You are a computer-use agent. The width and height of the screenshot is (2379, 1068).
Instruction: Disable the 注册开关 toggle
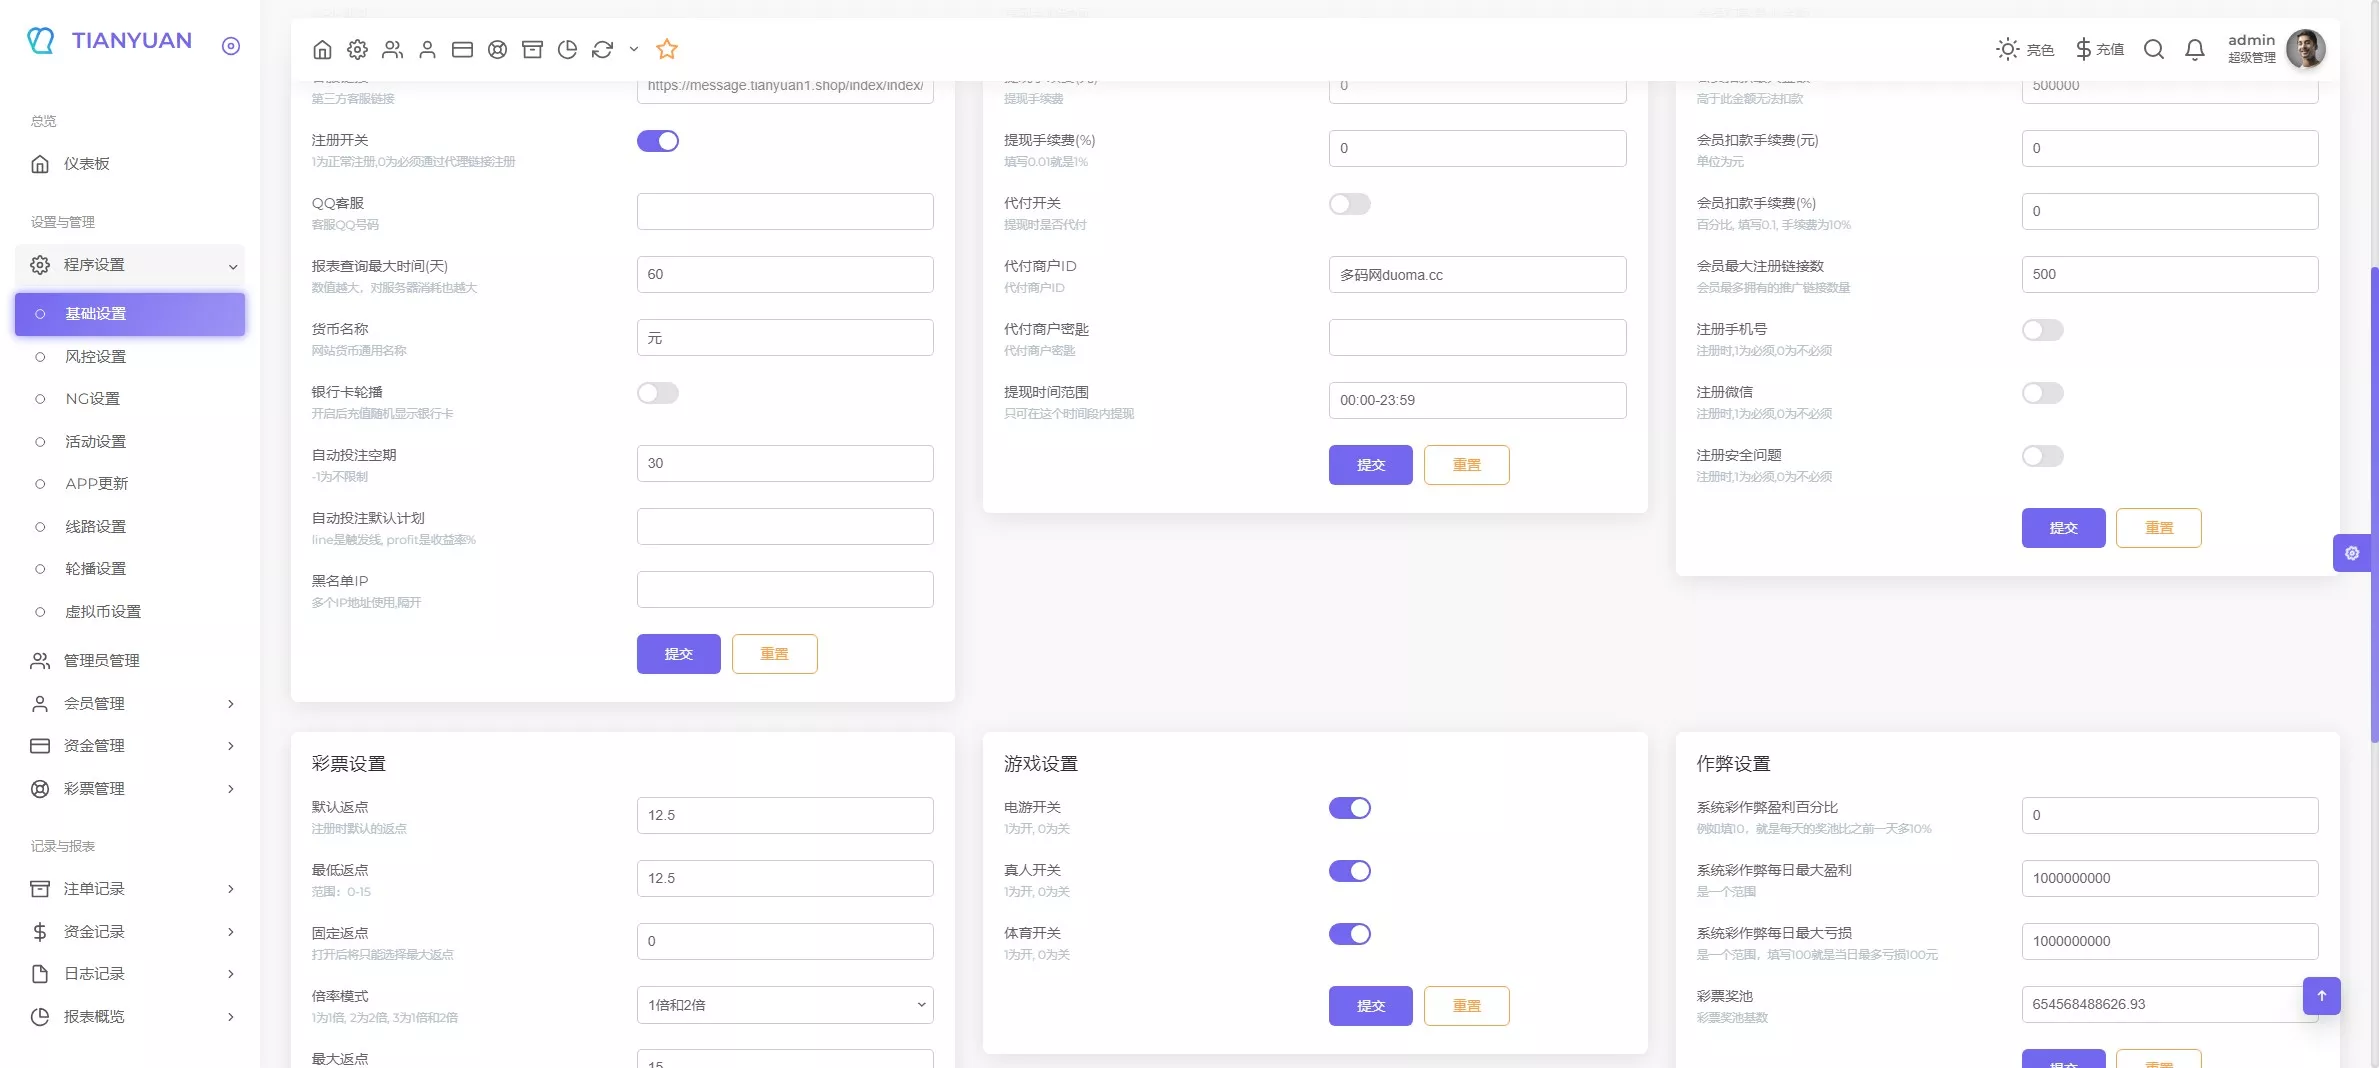point(657,140)
